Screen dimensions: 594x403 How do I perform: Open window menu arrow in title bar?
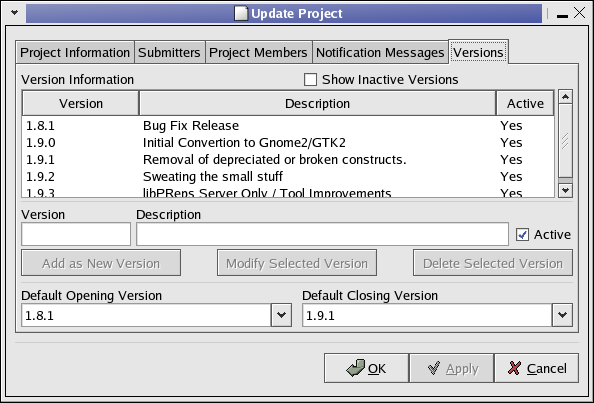point(14,13)
